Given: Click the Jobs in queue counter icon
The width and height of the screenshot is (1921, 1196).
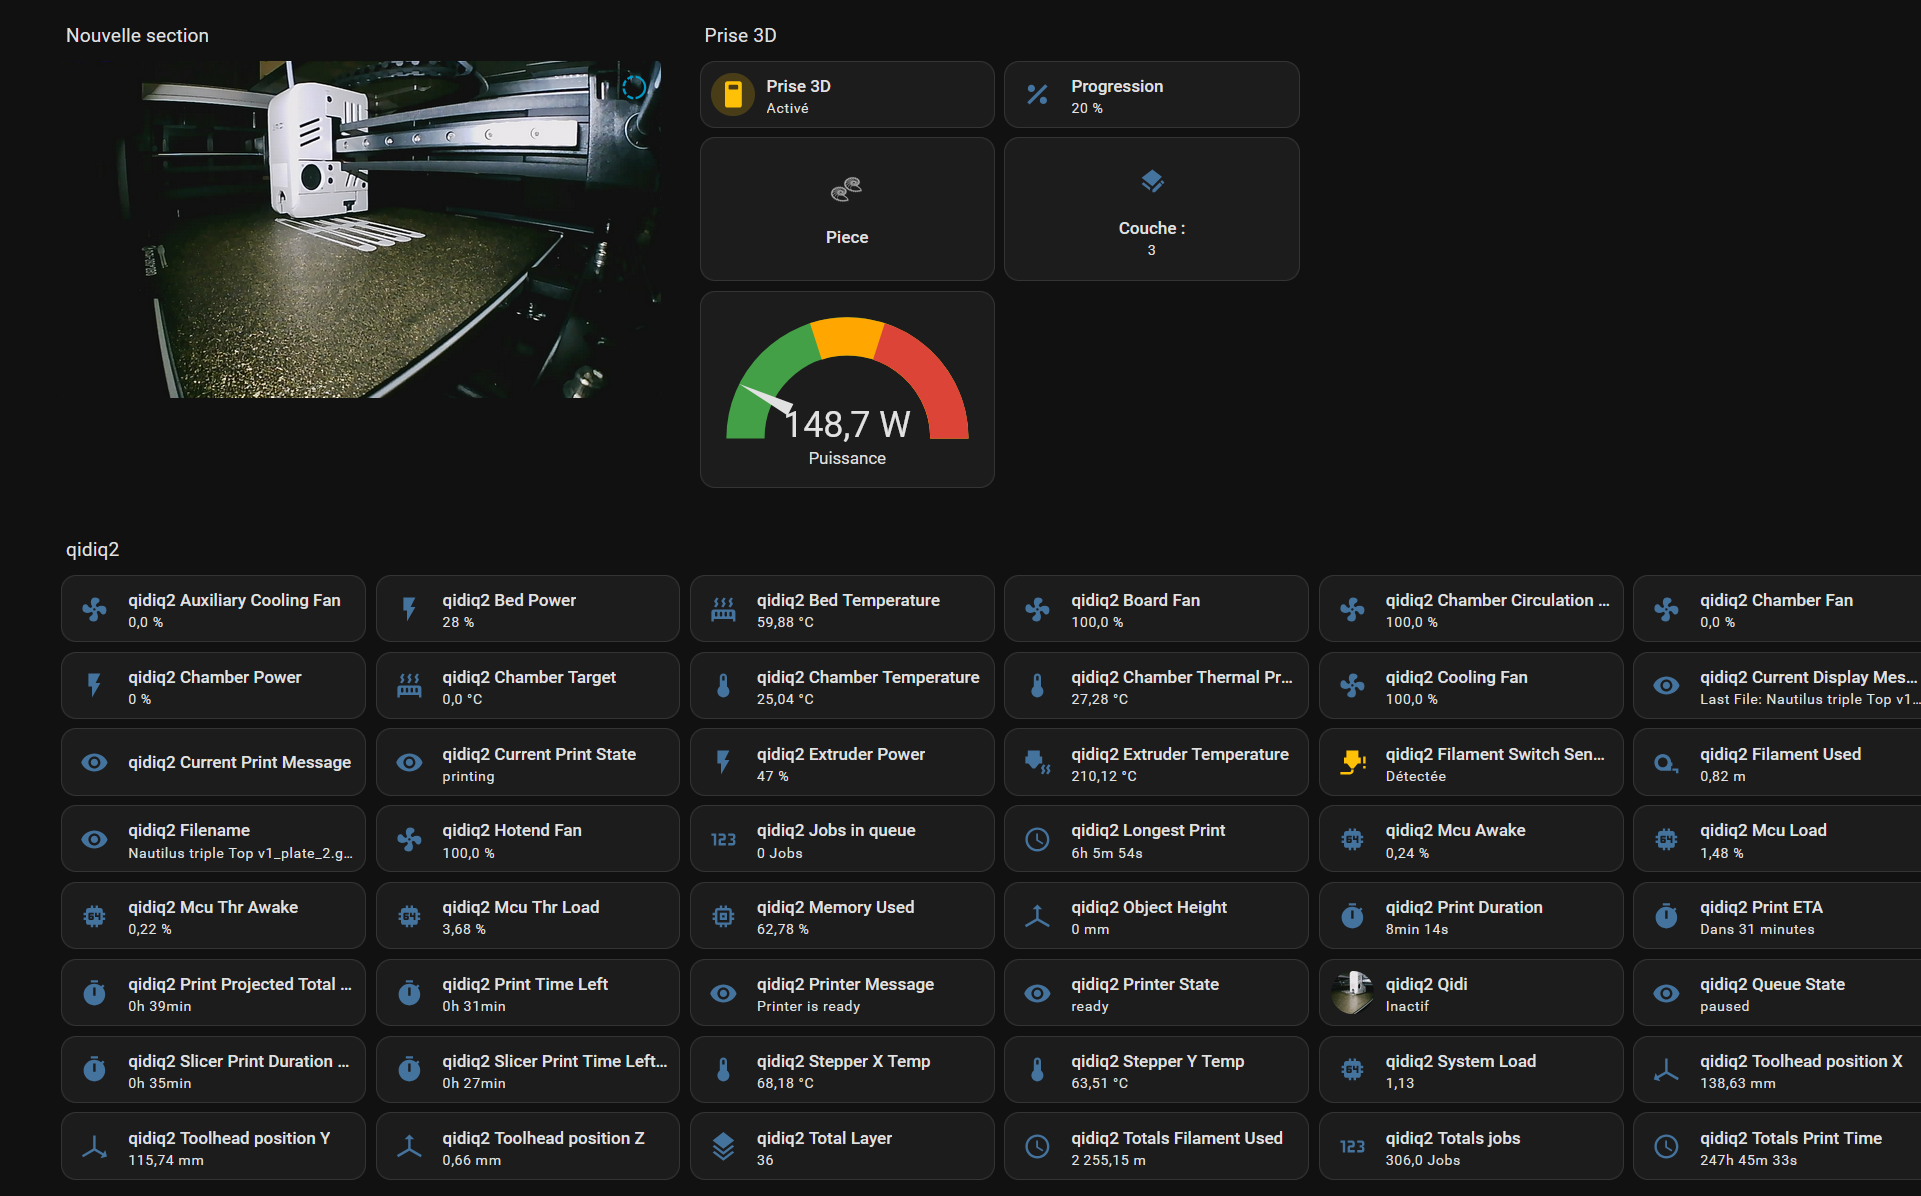Looking at the screenshot, I should pos(723,840).
